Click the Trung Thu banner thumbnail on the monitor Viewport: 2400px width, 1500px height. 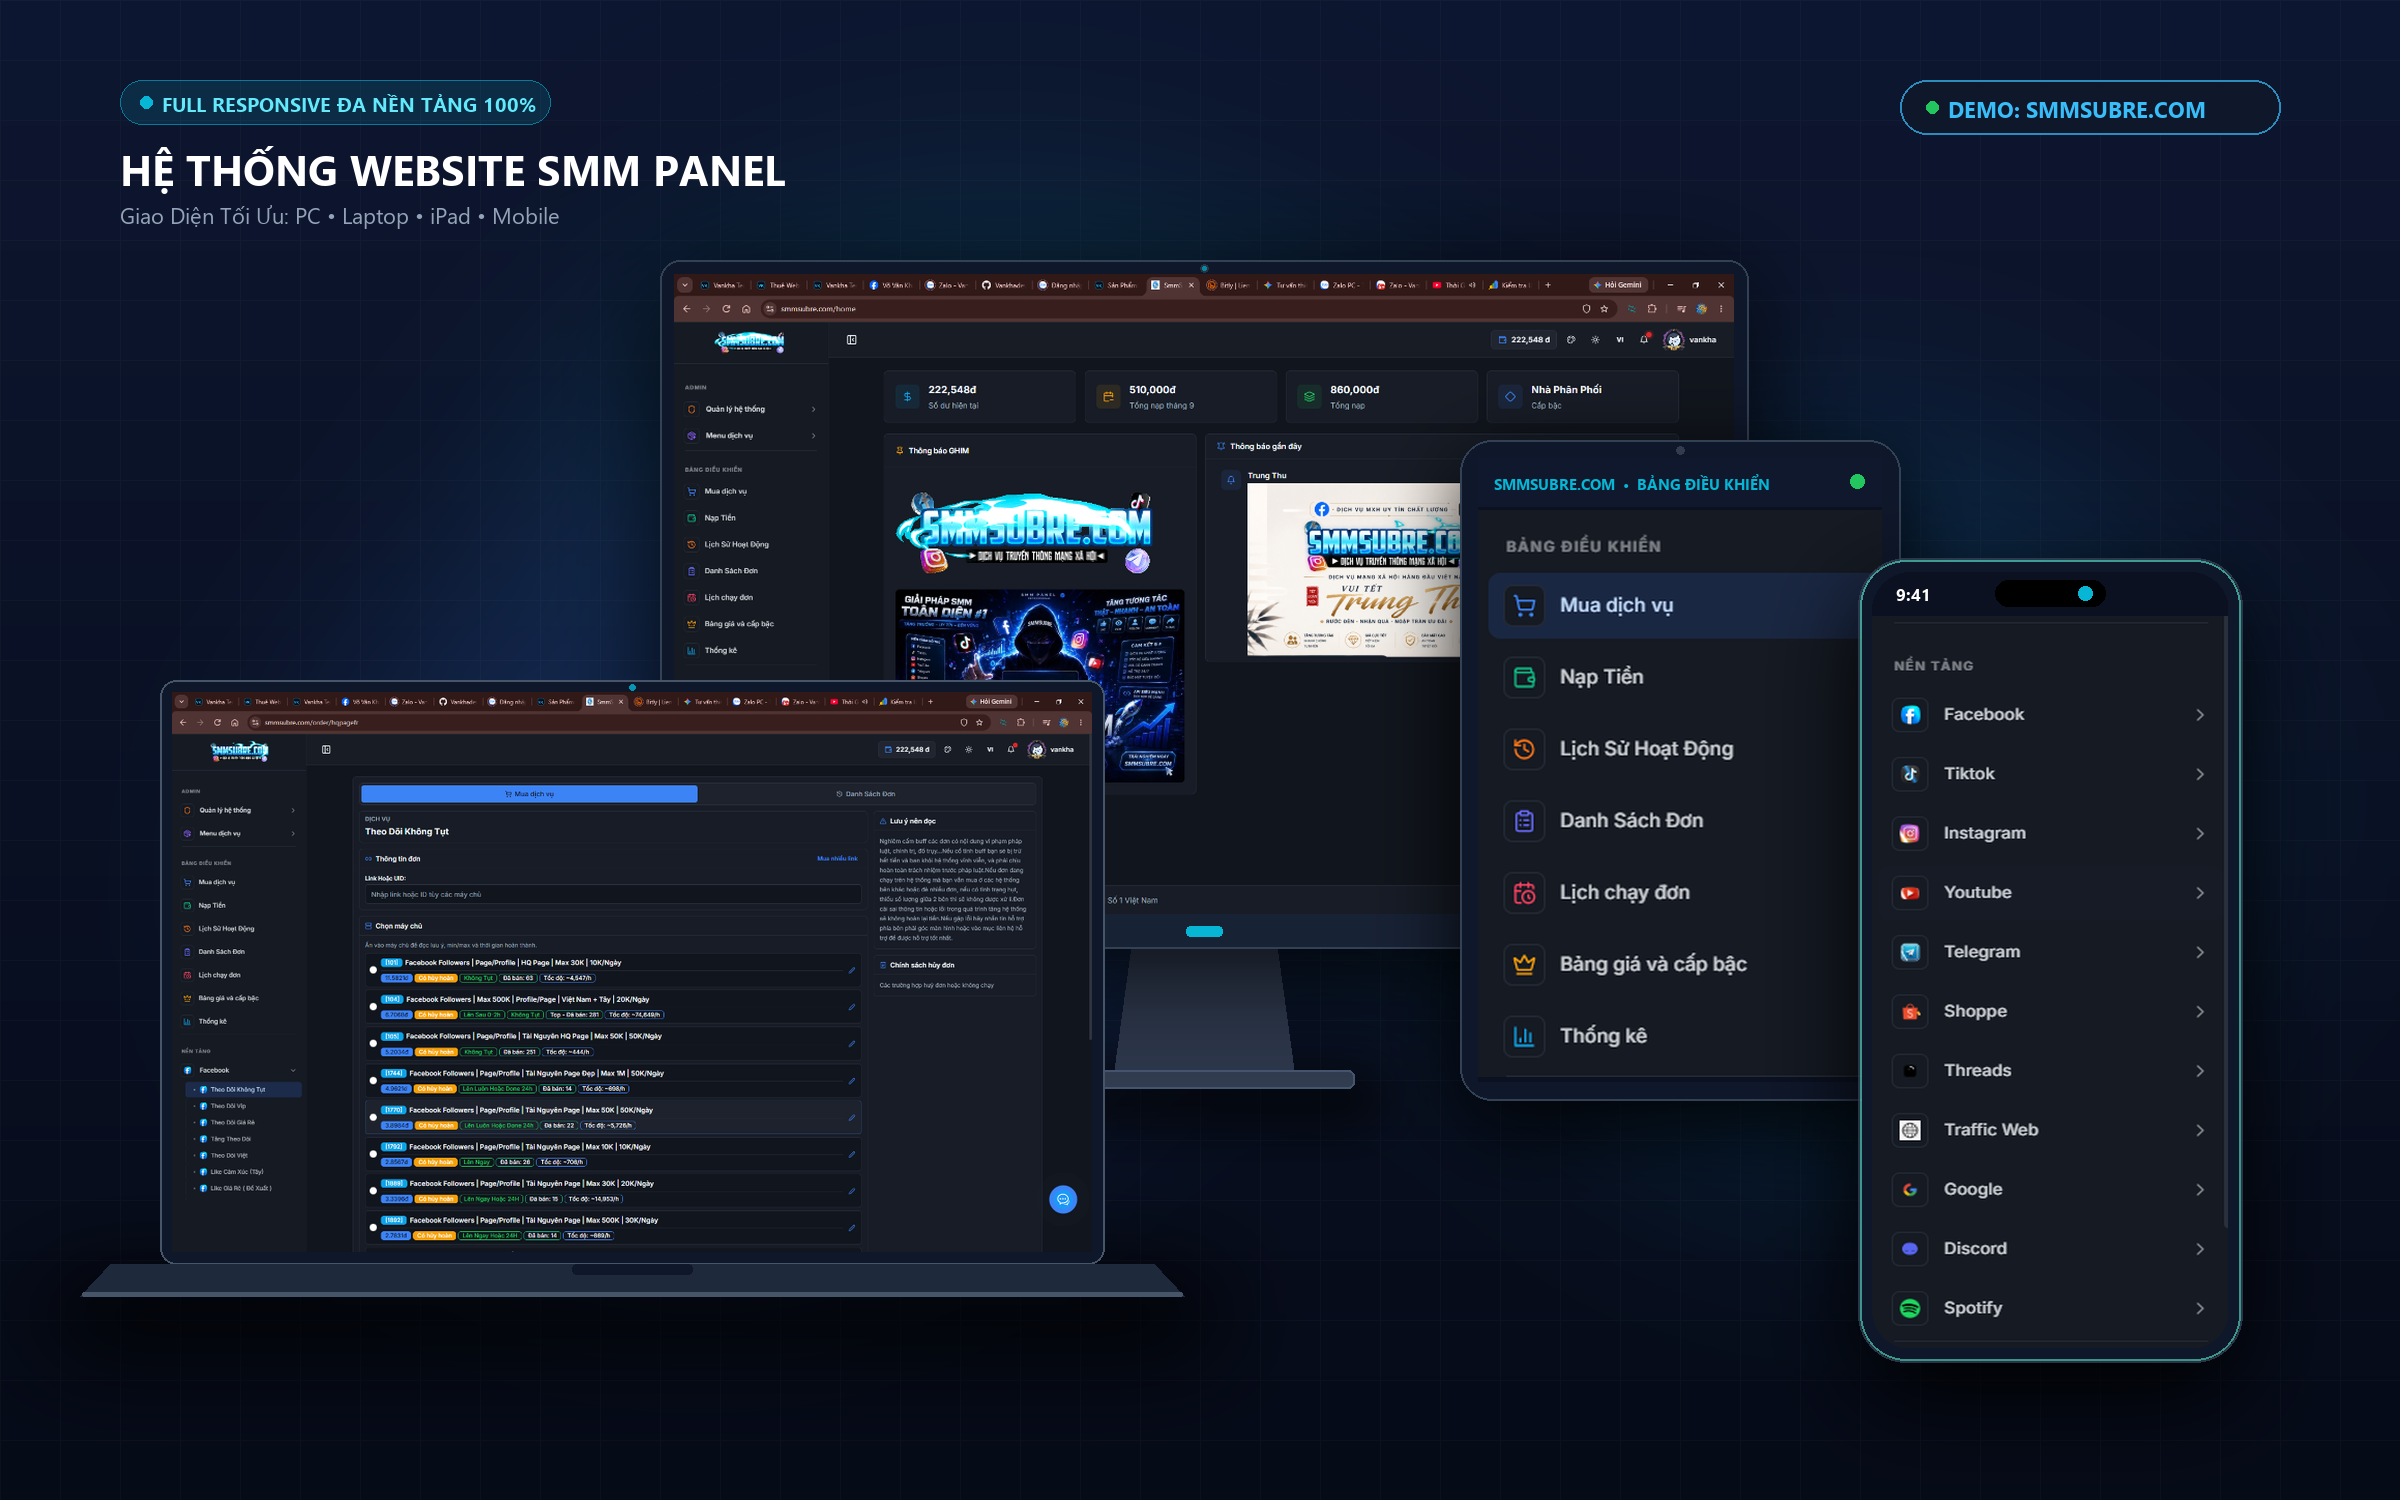pos(1353,569)
